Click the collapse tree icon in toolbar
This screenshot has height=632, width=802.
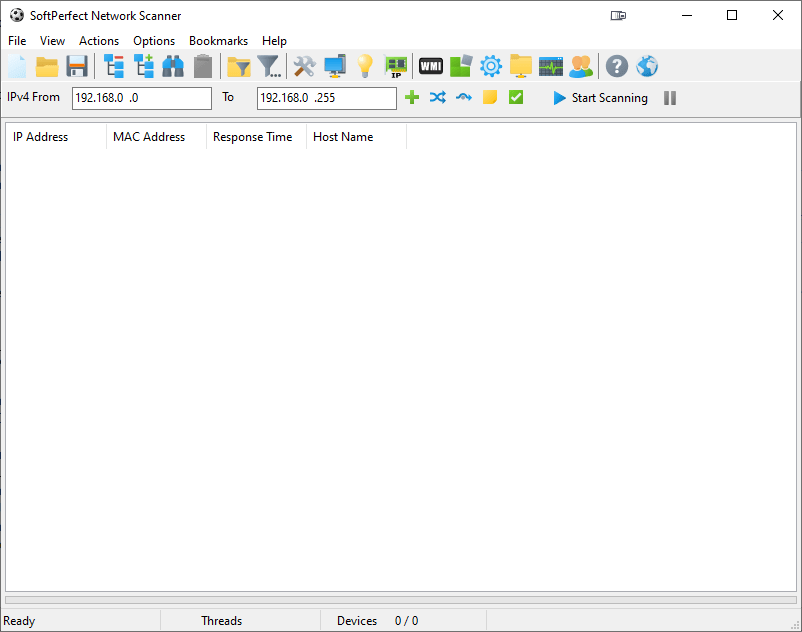114,66
